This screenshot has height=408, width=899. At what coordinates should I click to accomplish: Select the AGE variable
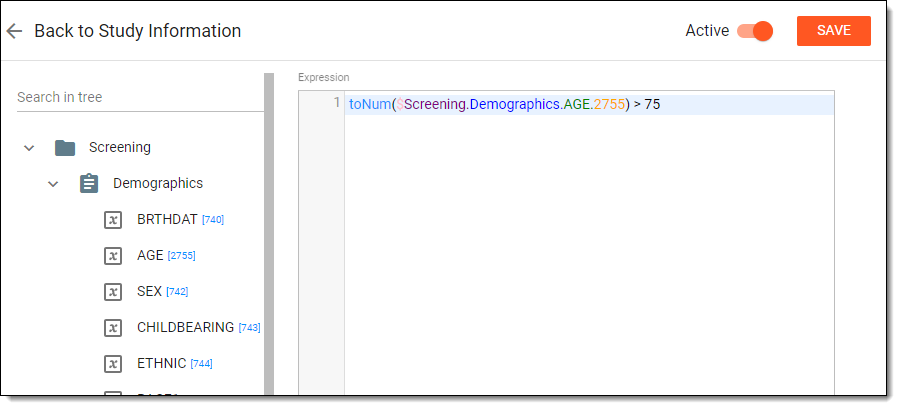point(150,256)
